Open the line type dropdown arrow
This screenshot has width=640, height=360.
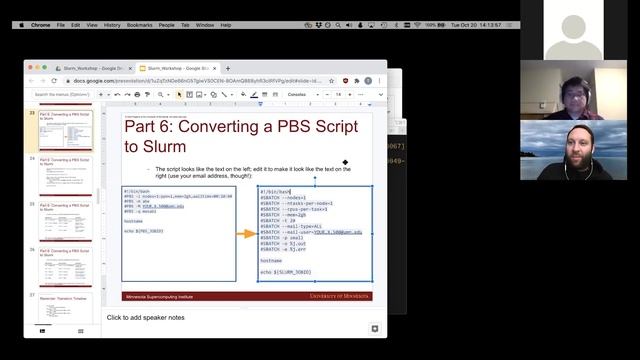tap(232, 95)
